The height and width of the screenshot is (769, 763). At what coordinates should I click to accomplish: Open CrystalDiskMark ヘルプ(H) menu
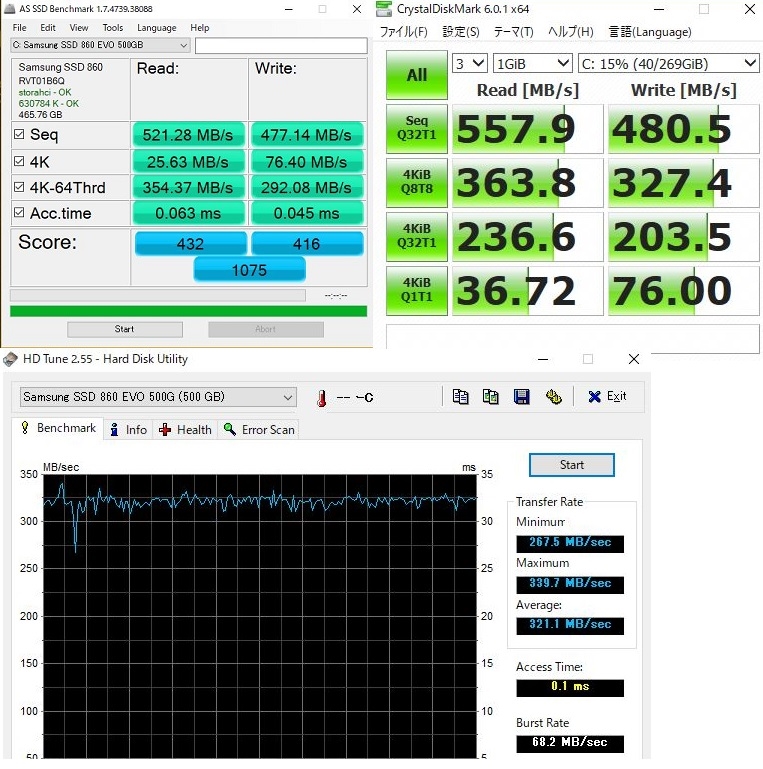pyautogui.click(x=571, y=32)
